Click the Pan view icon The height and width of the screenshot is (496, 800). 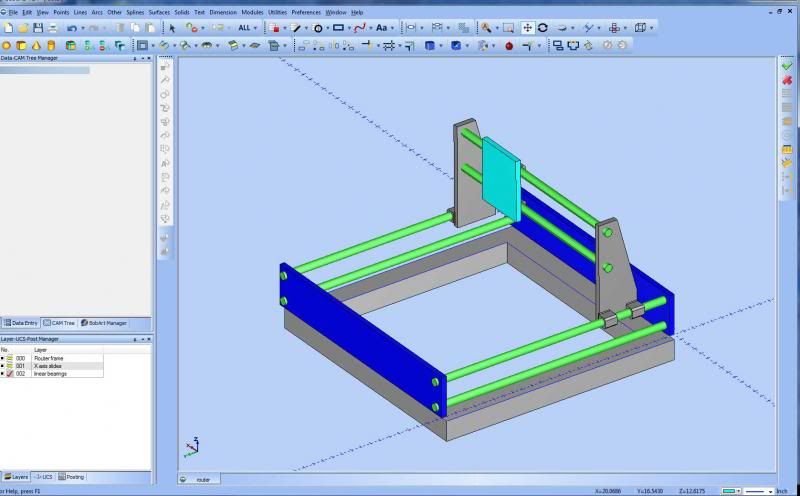pyautogui.click(x=527, y=28)
